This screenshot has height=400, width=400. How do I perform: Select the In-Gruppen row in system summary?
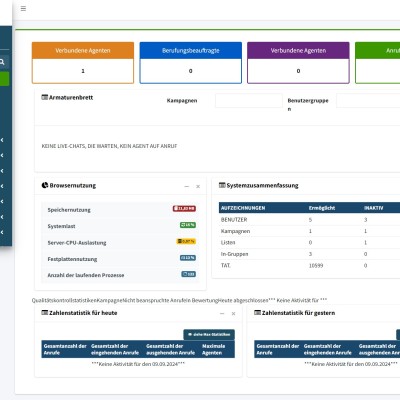coord(309,254)
